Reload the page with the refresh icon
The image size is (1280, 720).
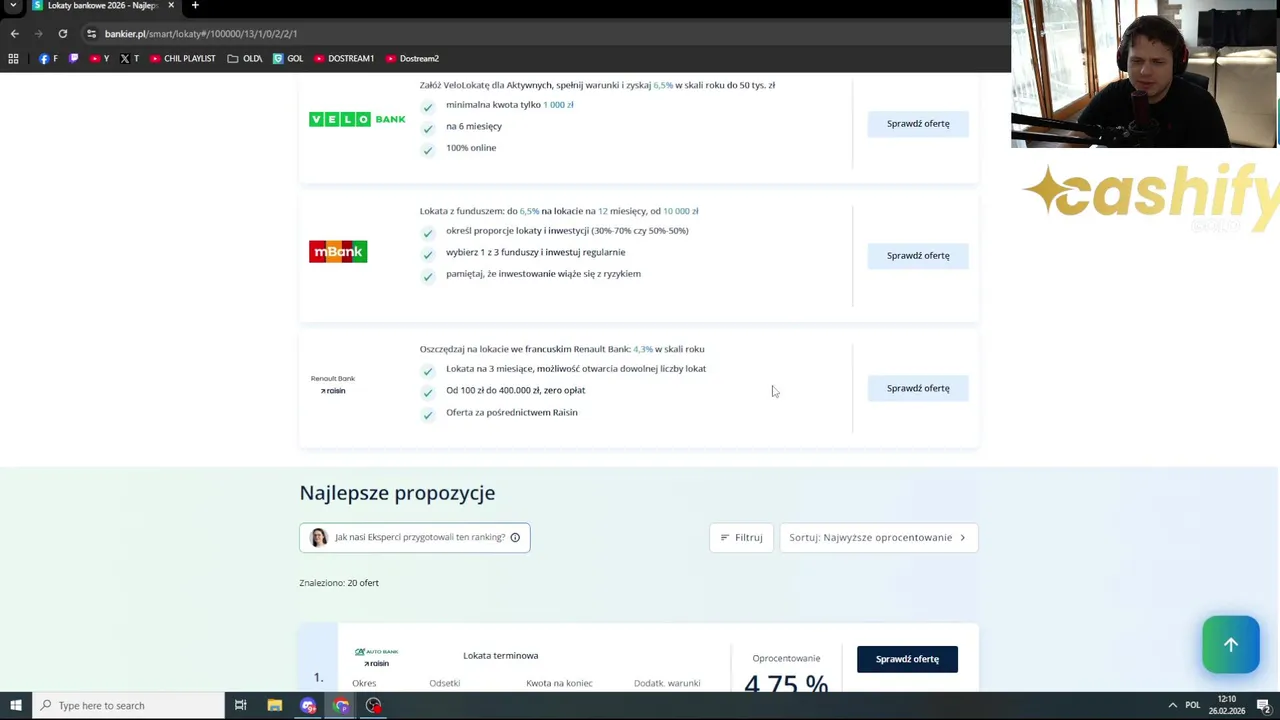click(62, 33)
